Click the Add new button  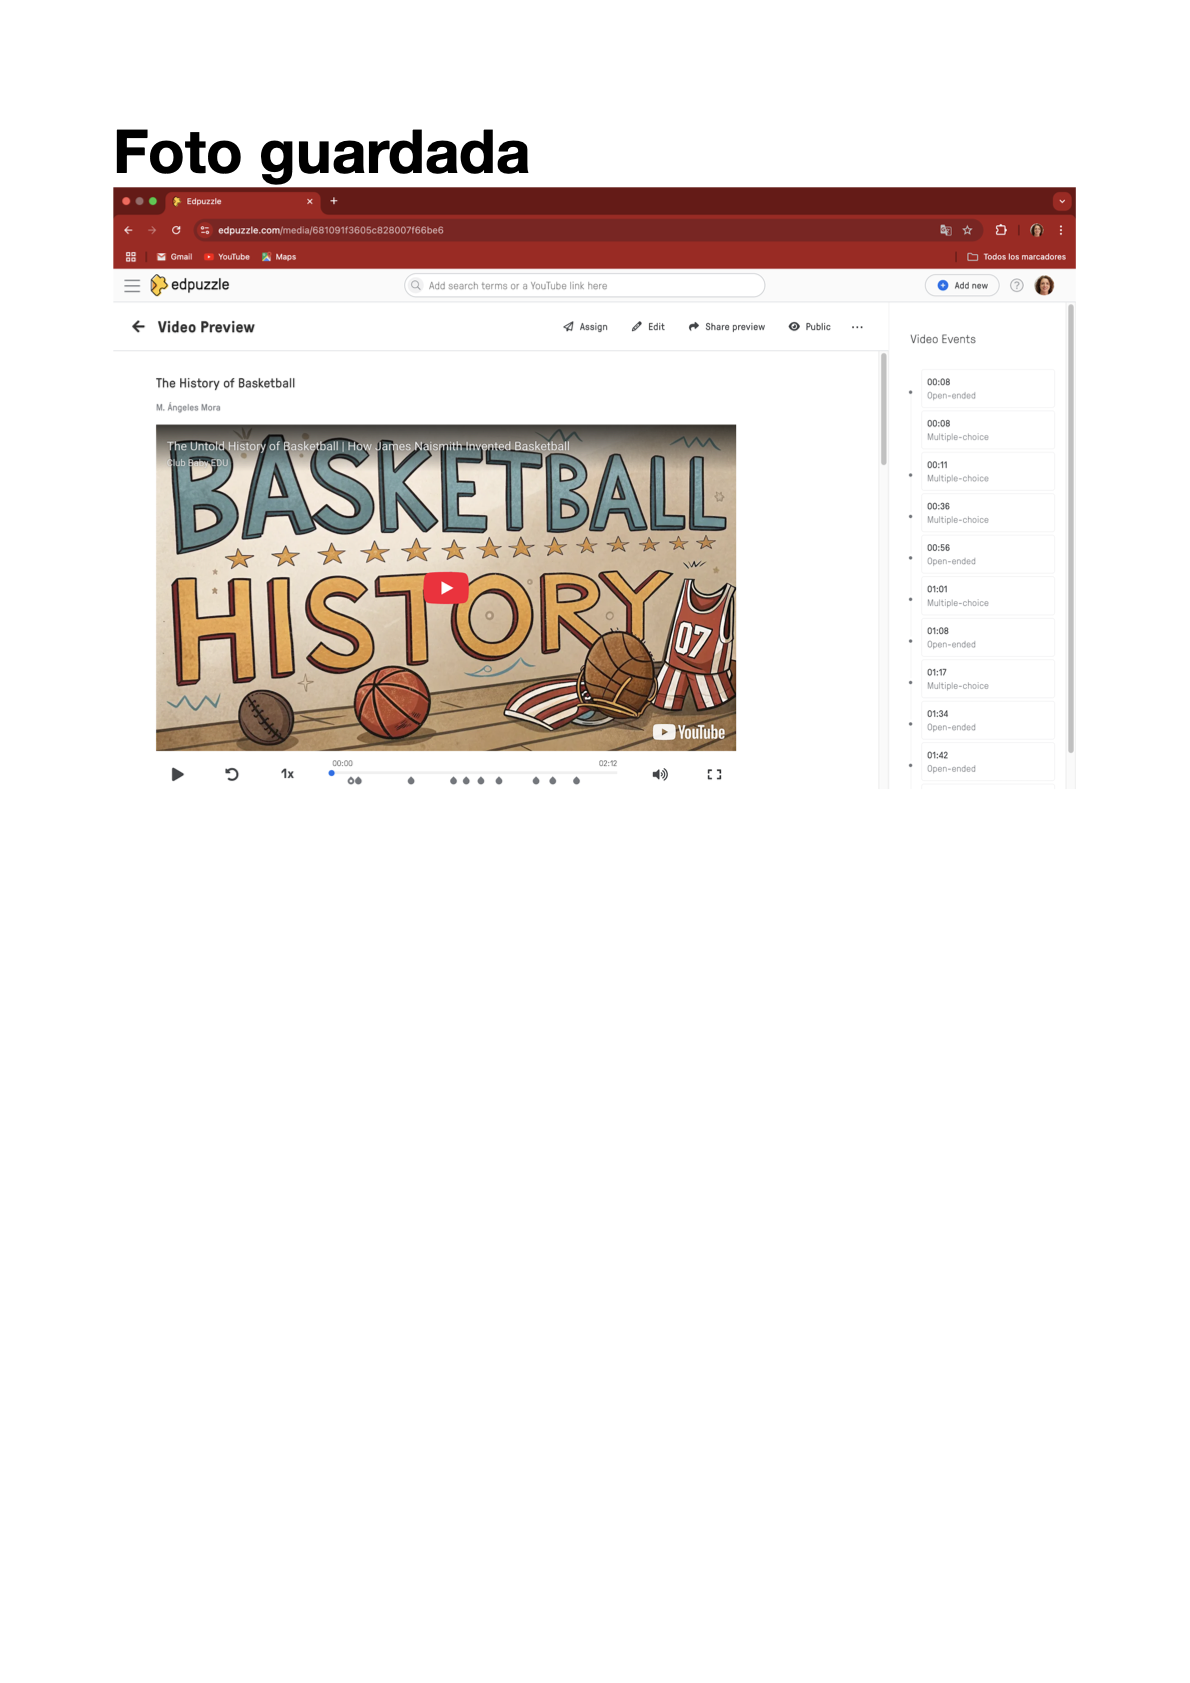(962, 286)
